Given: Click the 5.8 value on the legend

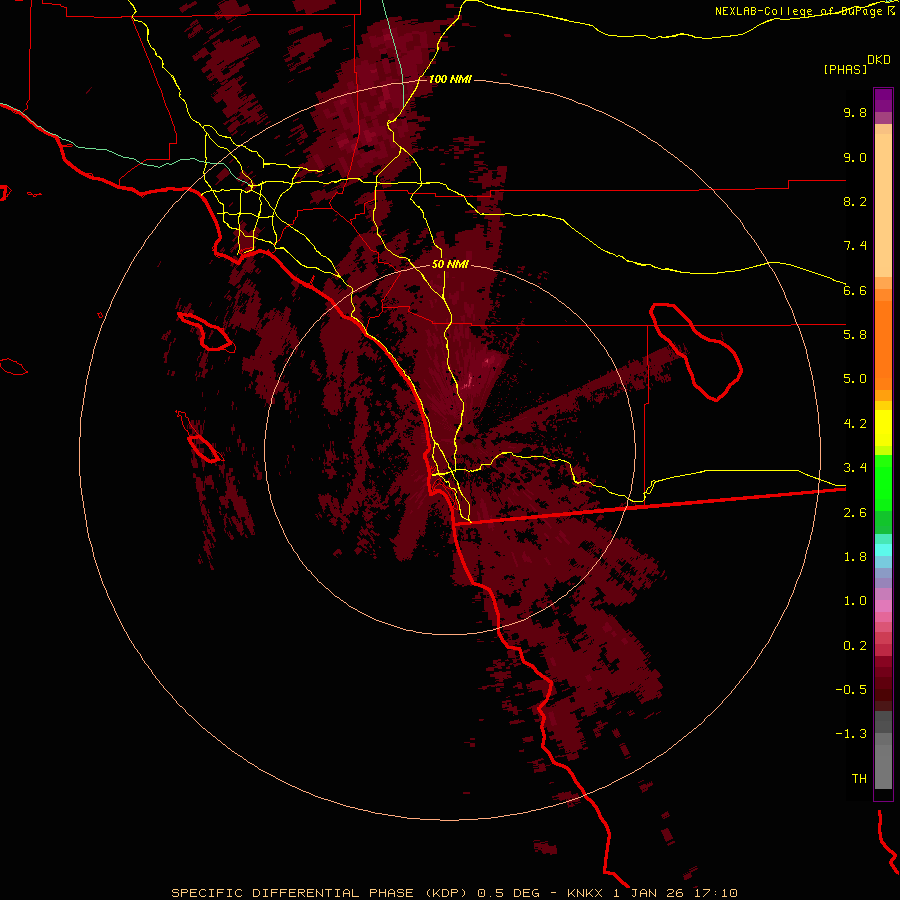Looking at the screenshot, I should (855, 335).
